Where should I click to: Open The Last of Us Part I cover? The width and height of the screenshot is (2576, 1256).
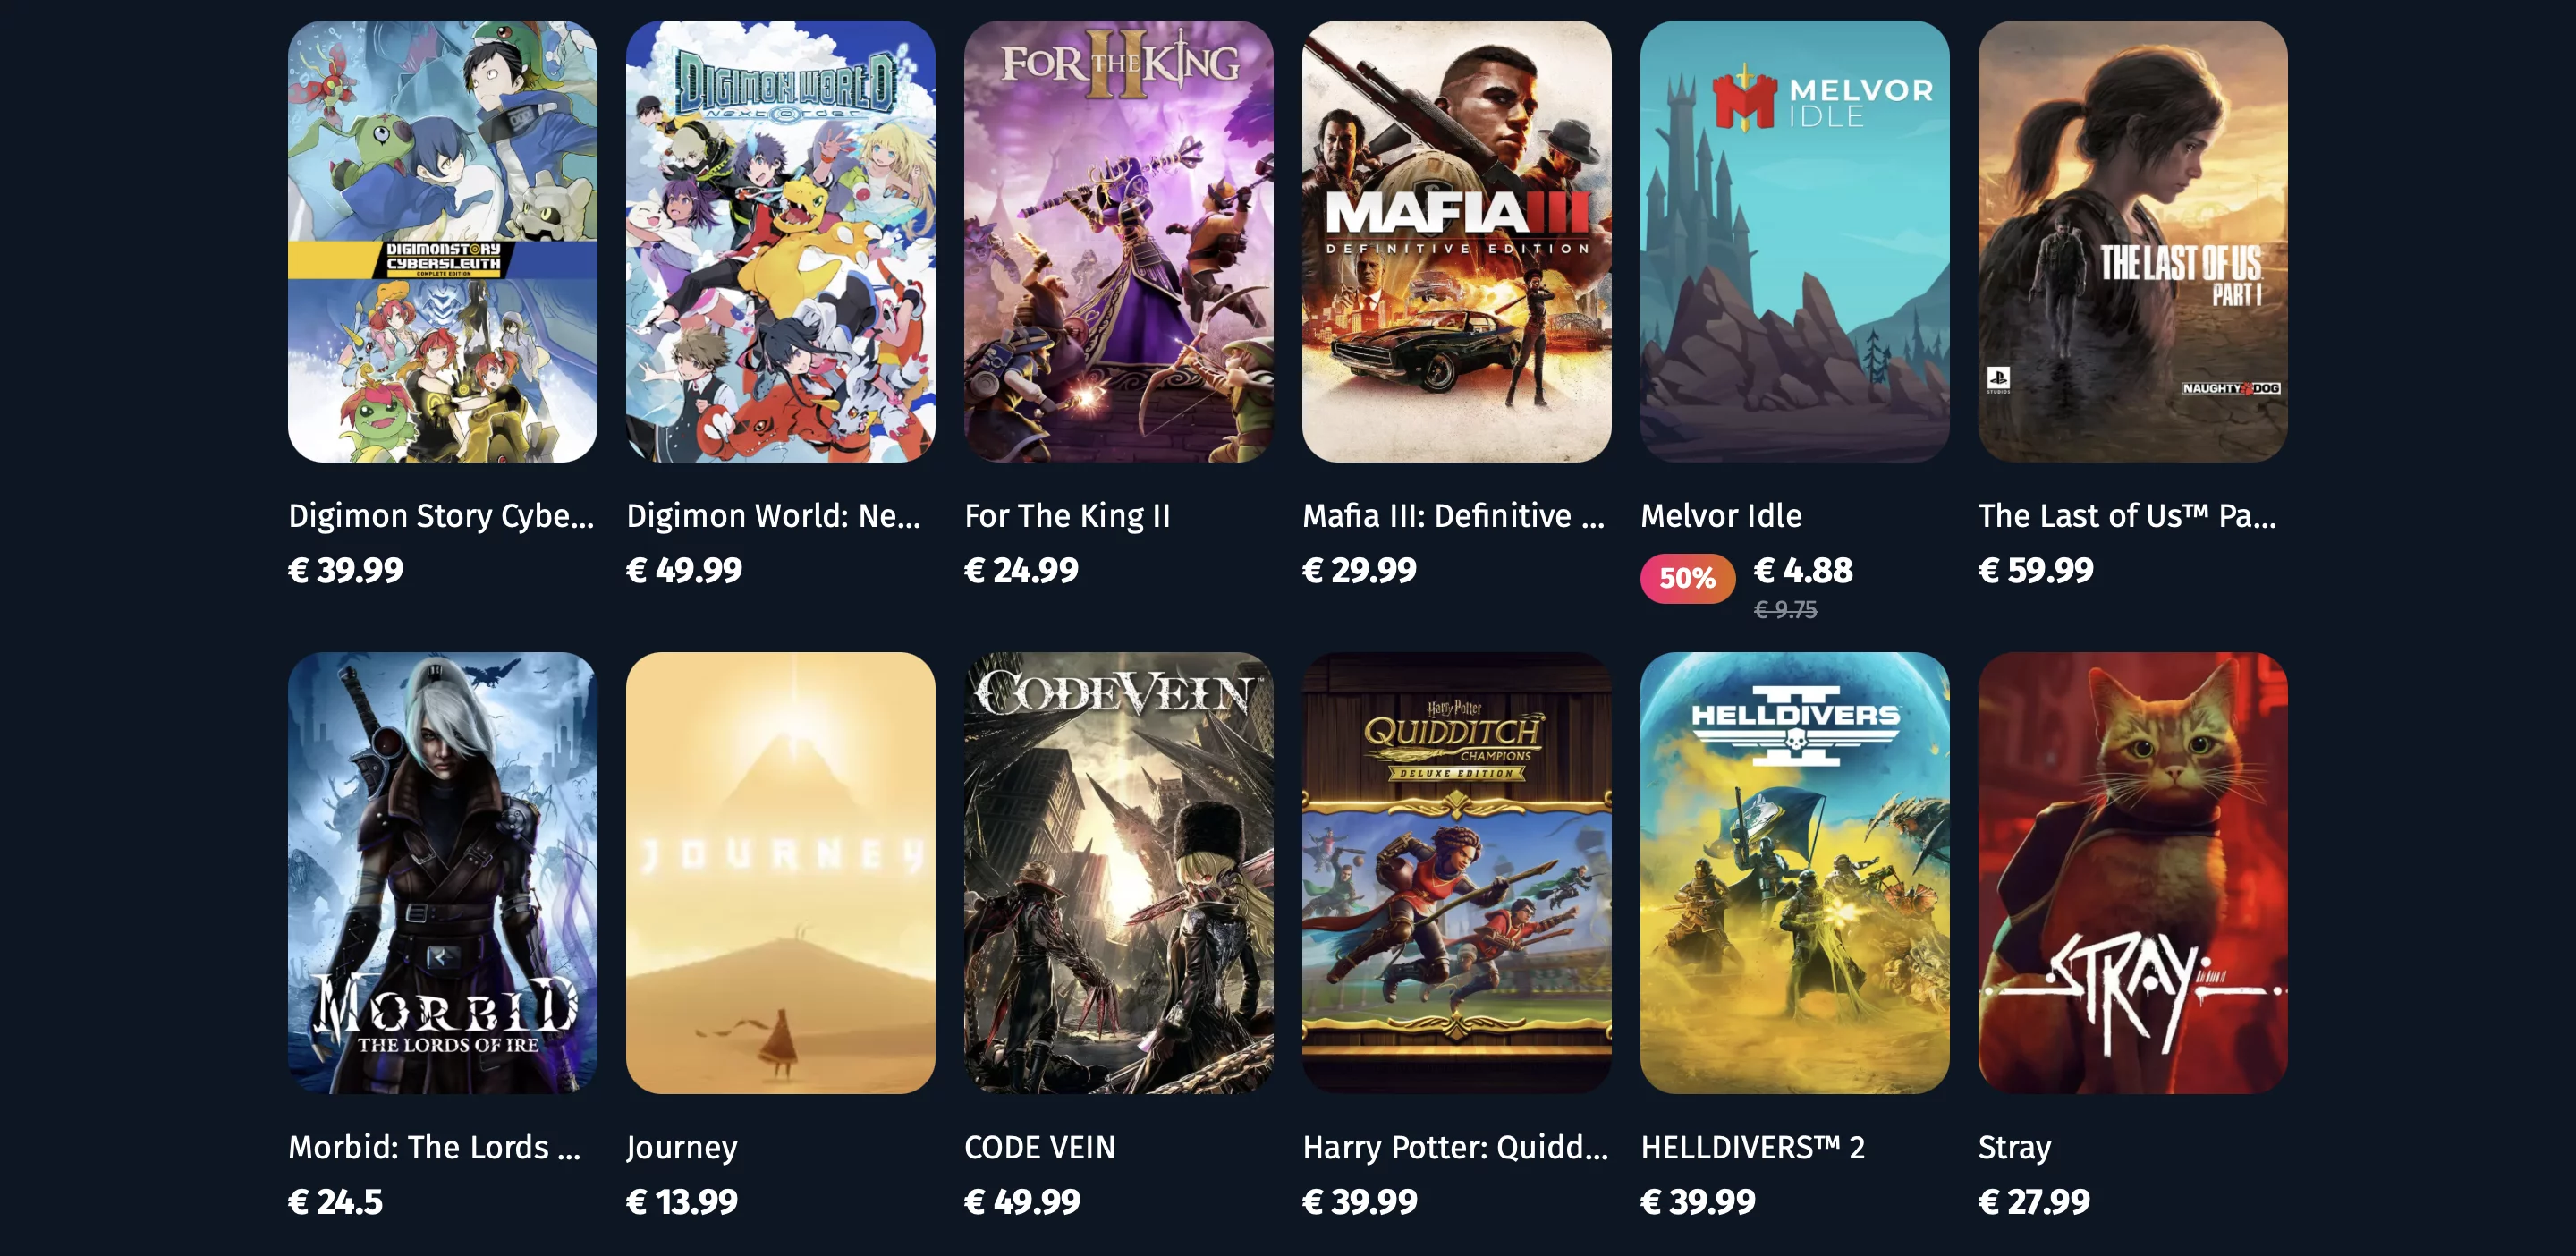pyautogui.click(x=2132, y=241)
